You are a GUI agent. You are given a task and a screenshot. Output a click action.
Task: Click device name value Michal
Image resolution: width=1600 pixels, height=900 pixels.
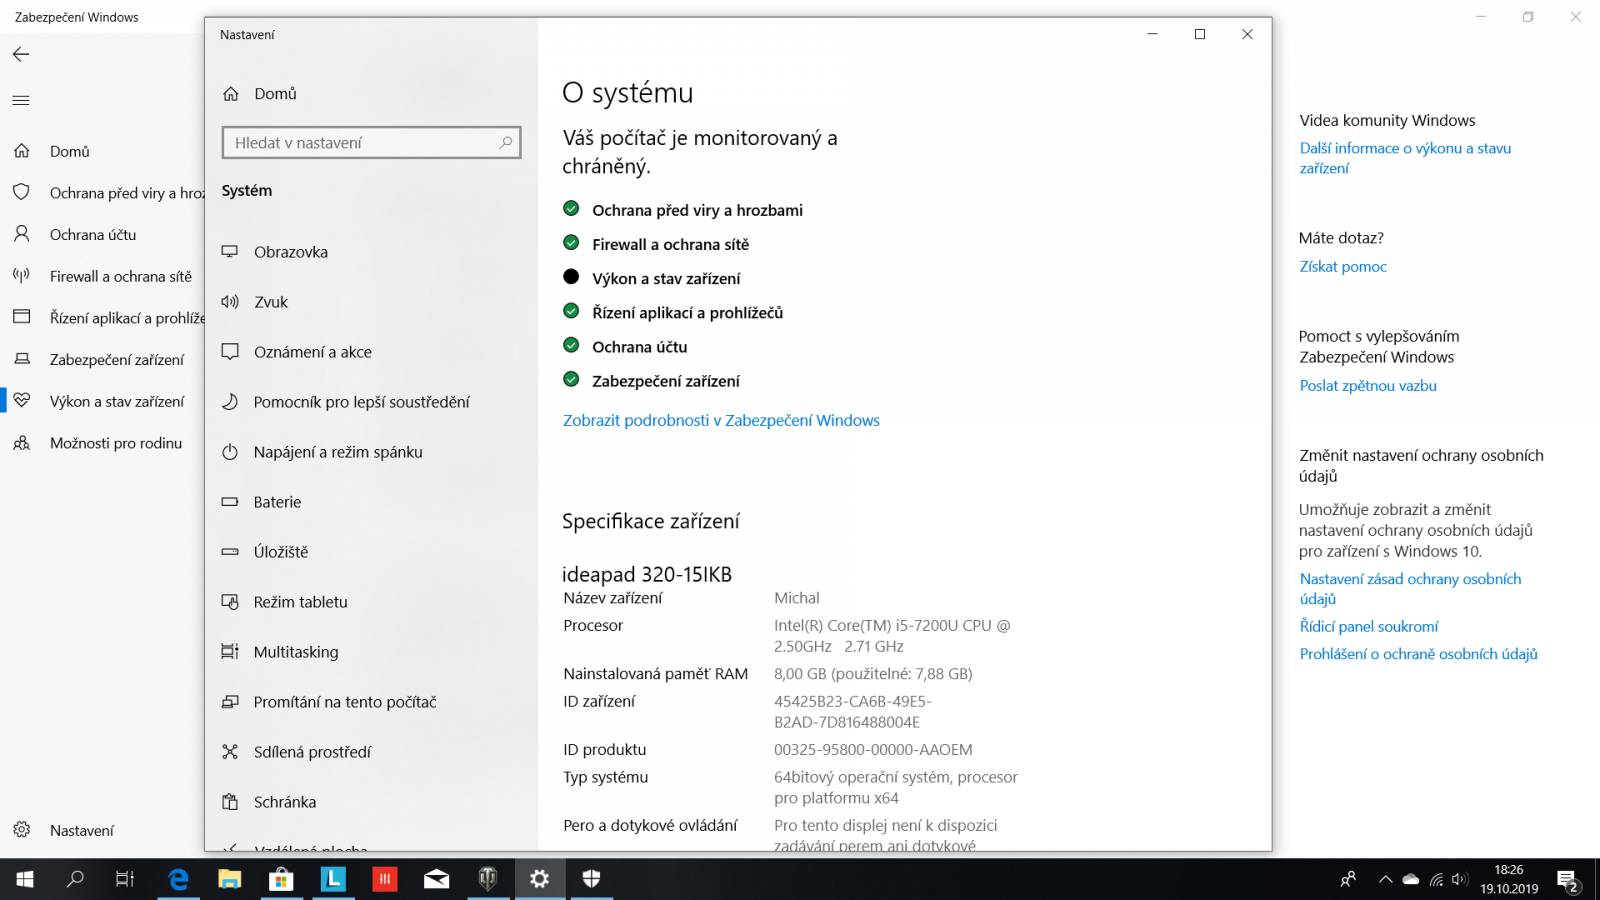click(x=797, y=598)
